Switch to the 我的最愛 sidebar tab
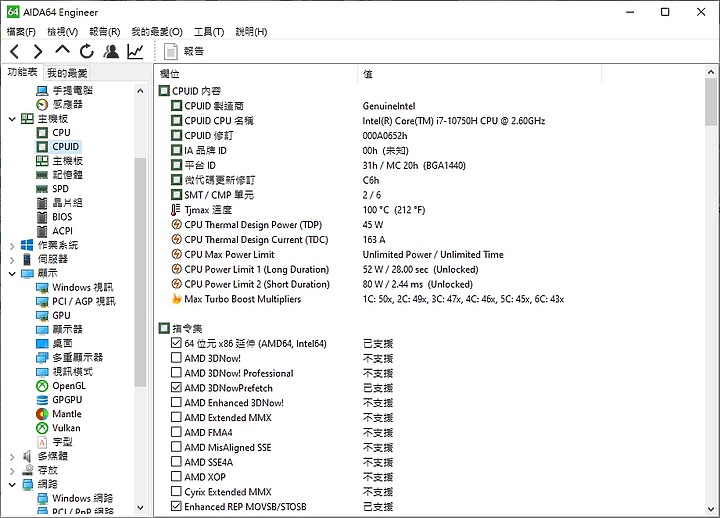Screen dimensions: 720x518 [67, 73]
